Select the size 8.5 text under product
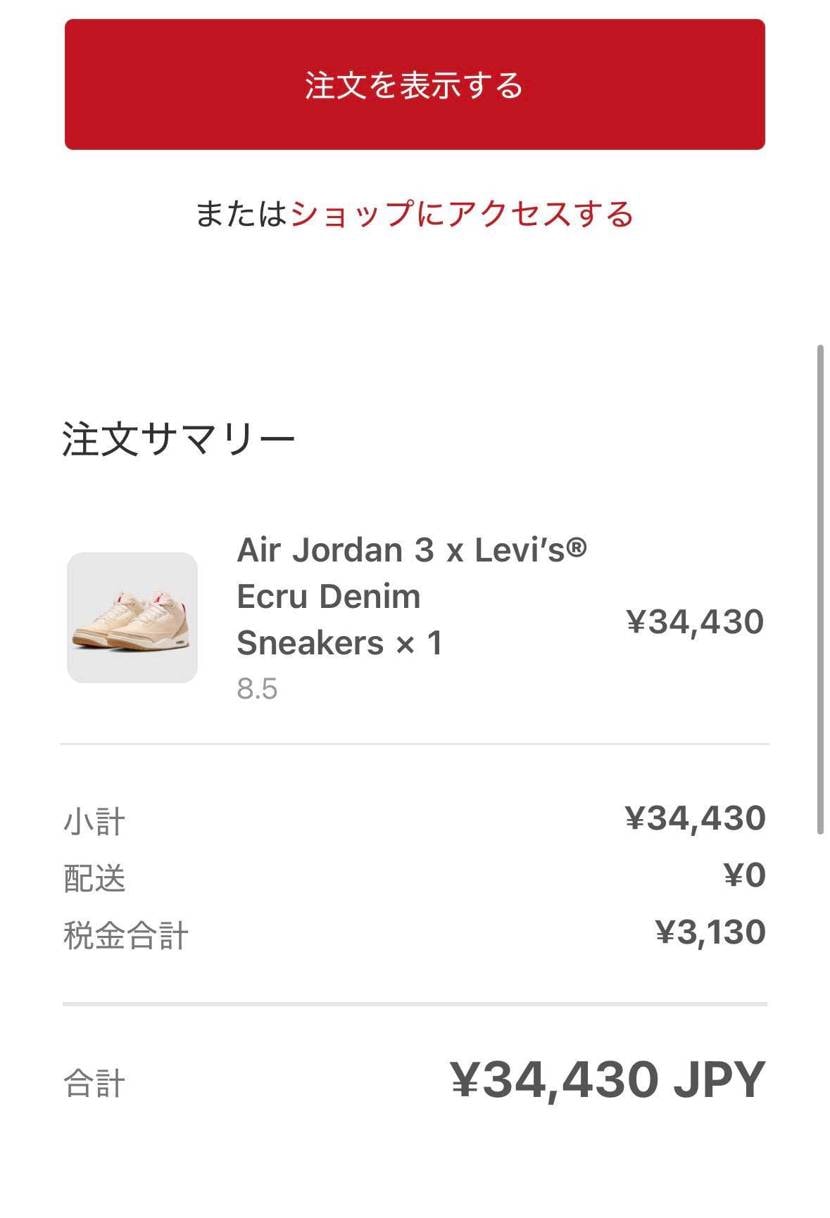The image size is (830, 1218). click(257, 689)
